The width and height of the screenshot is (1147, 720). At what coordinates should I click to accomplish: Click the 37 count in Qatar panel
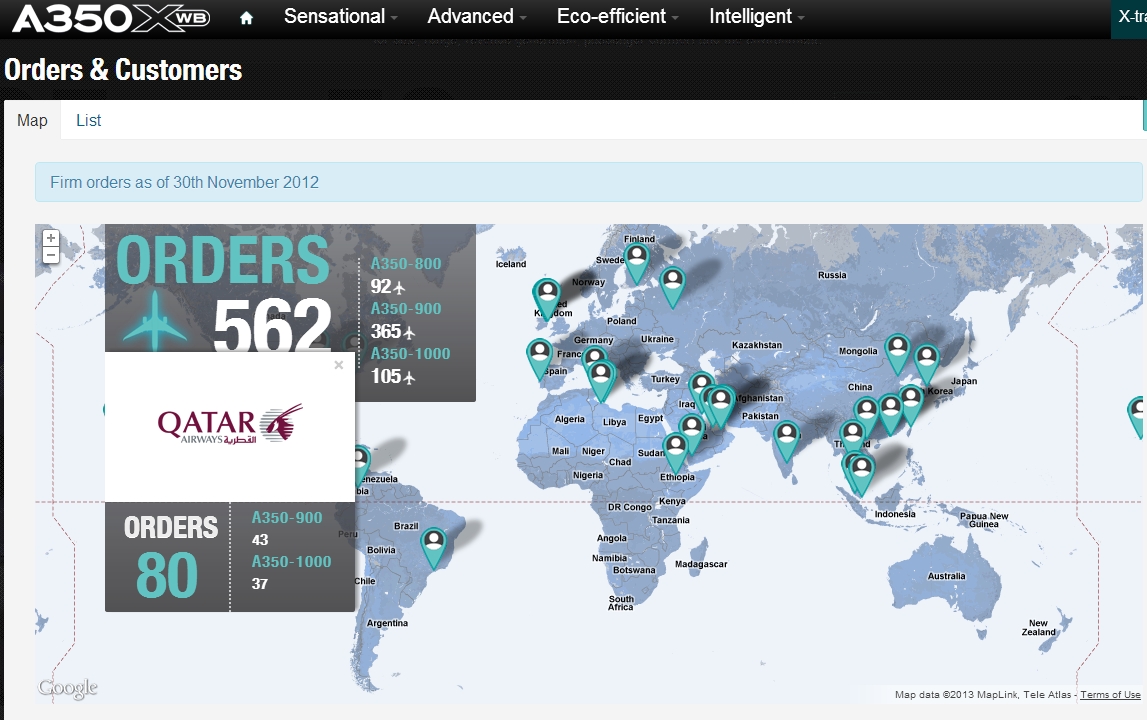tap(260, 584)
